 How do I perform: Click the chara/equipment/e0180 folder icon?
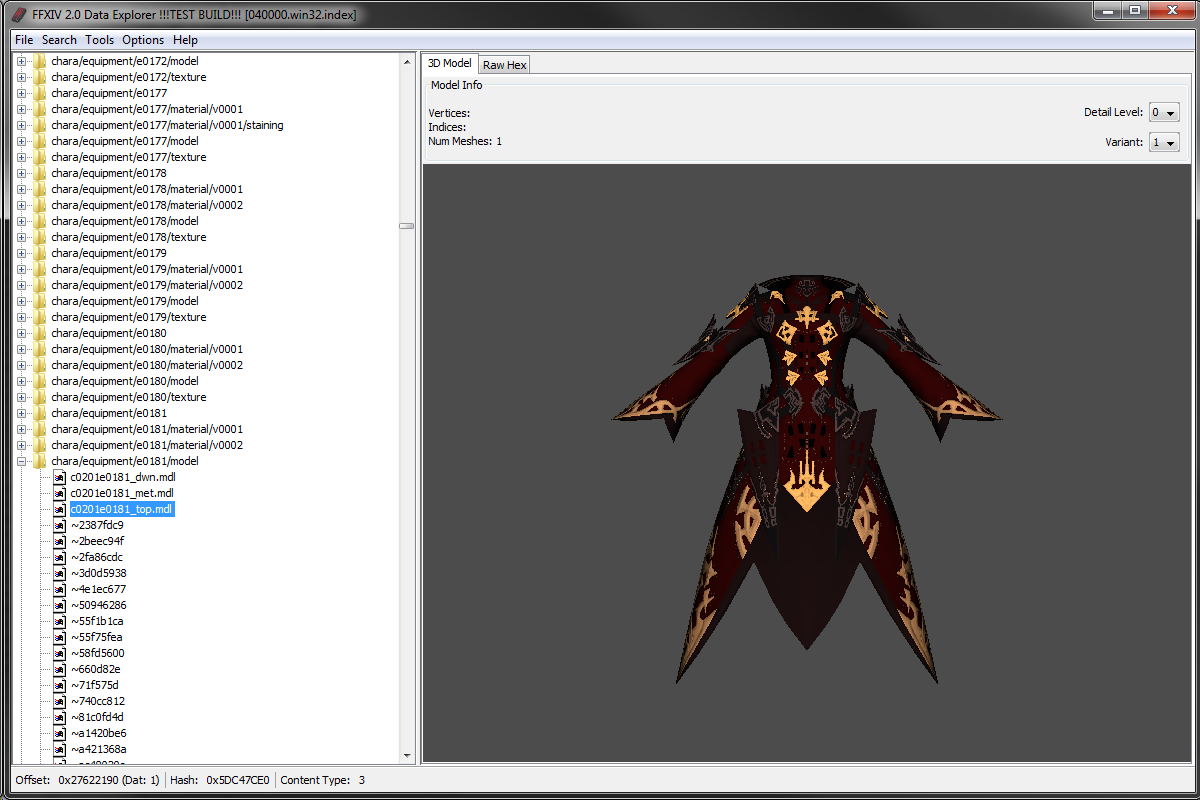coord(40,333)
